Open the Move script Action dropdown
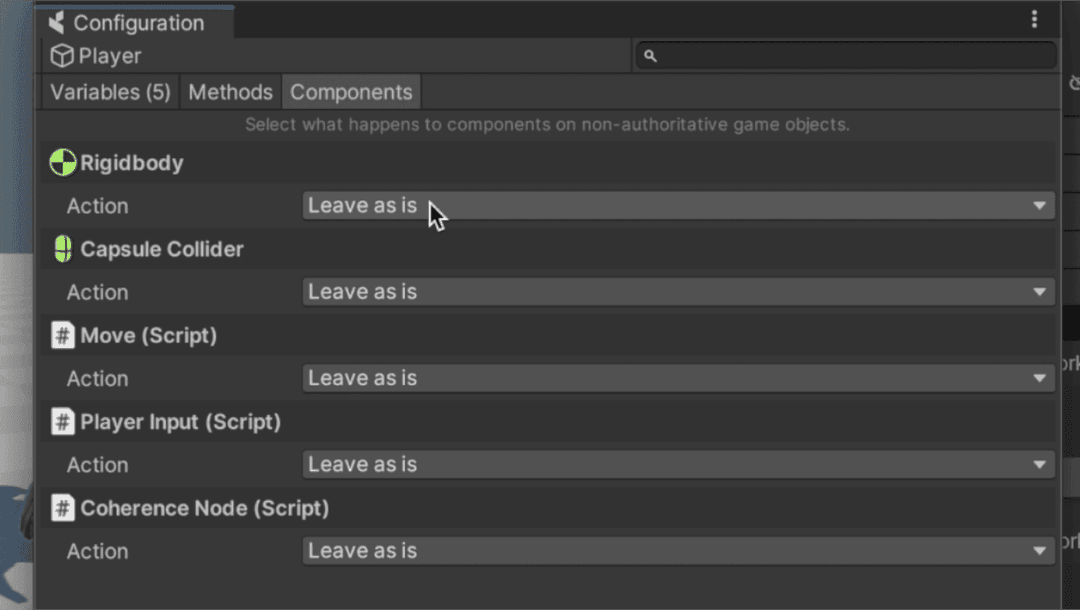The height and width of the screenshot is (610, 1080). [677, 379]
